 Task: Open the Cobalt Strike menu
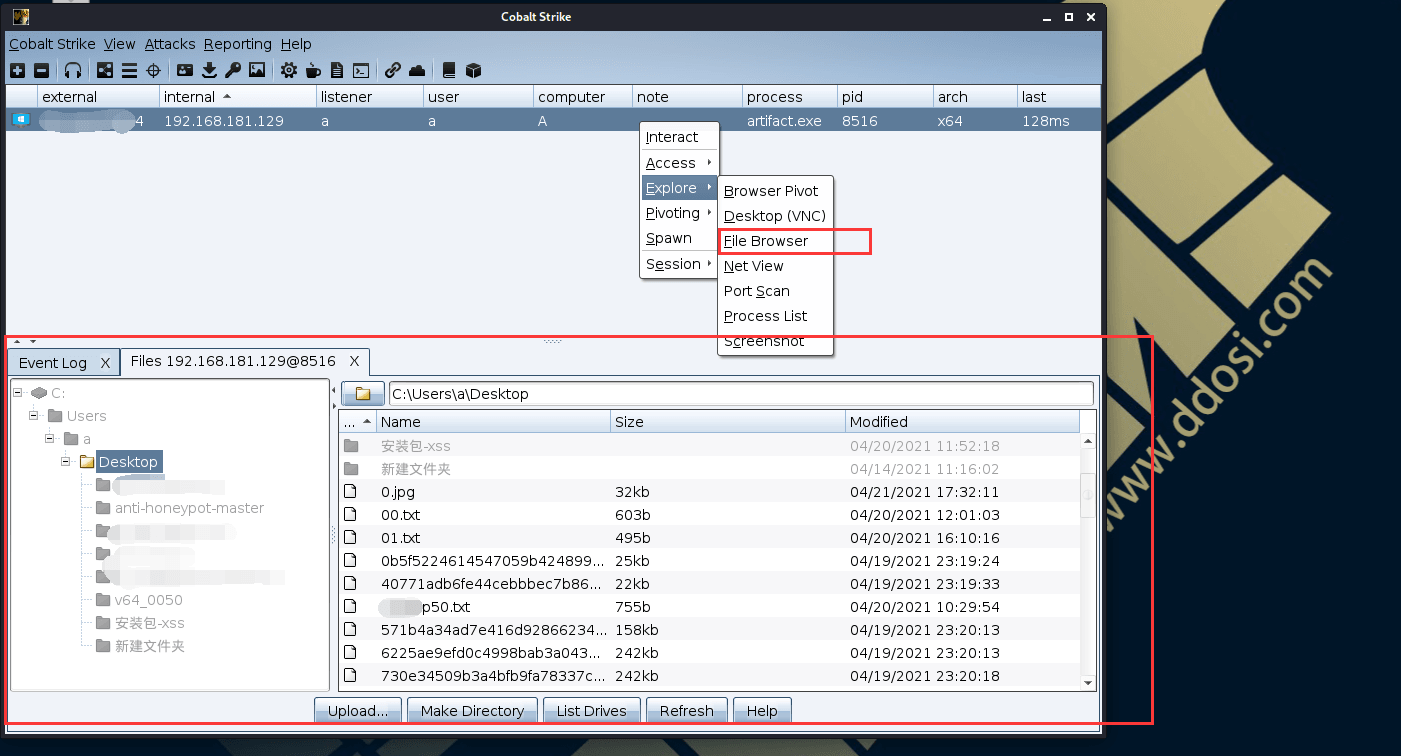52,44
